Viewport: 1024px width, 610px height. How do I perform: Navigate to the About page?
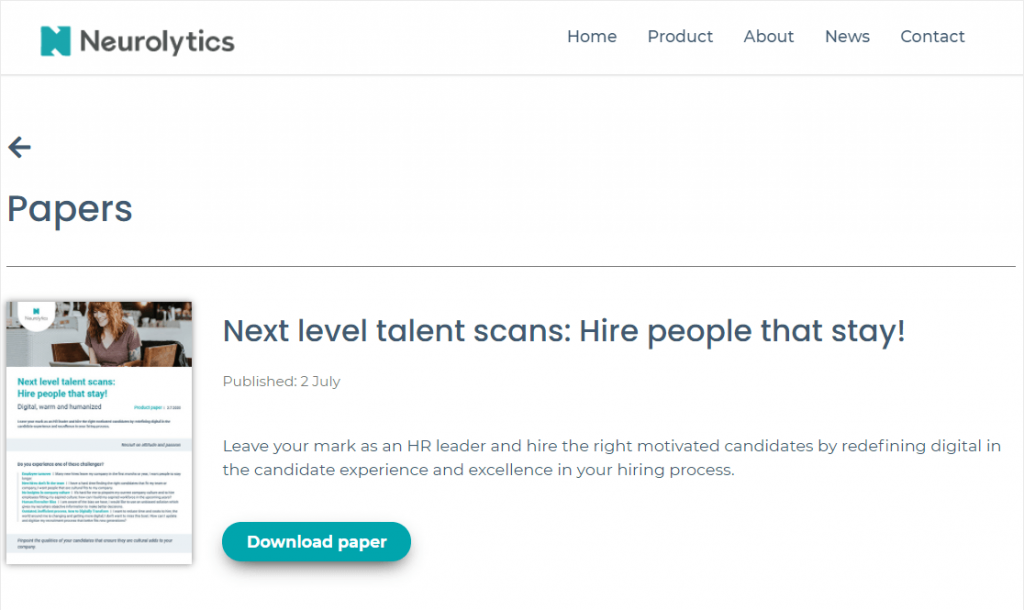[x=768, y=37]
